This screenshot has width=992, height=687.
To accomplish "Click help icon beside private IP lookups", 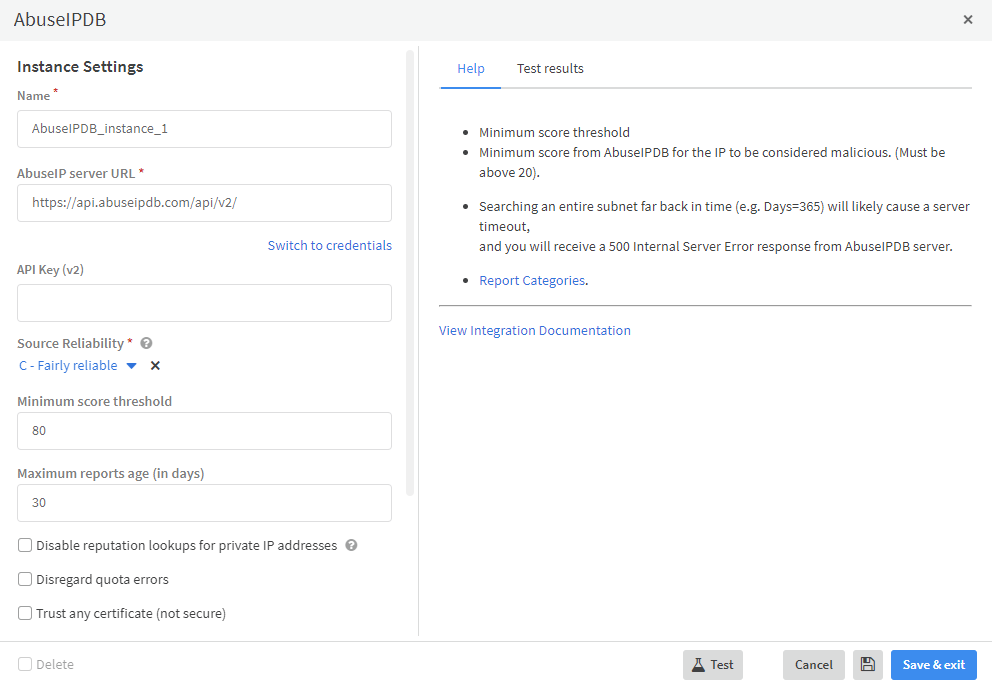I will (351, 546).
